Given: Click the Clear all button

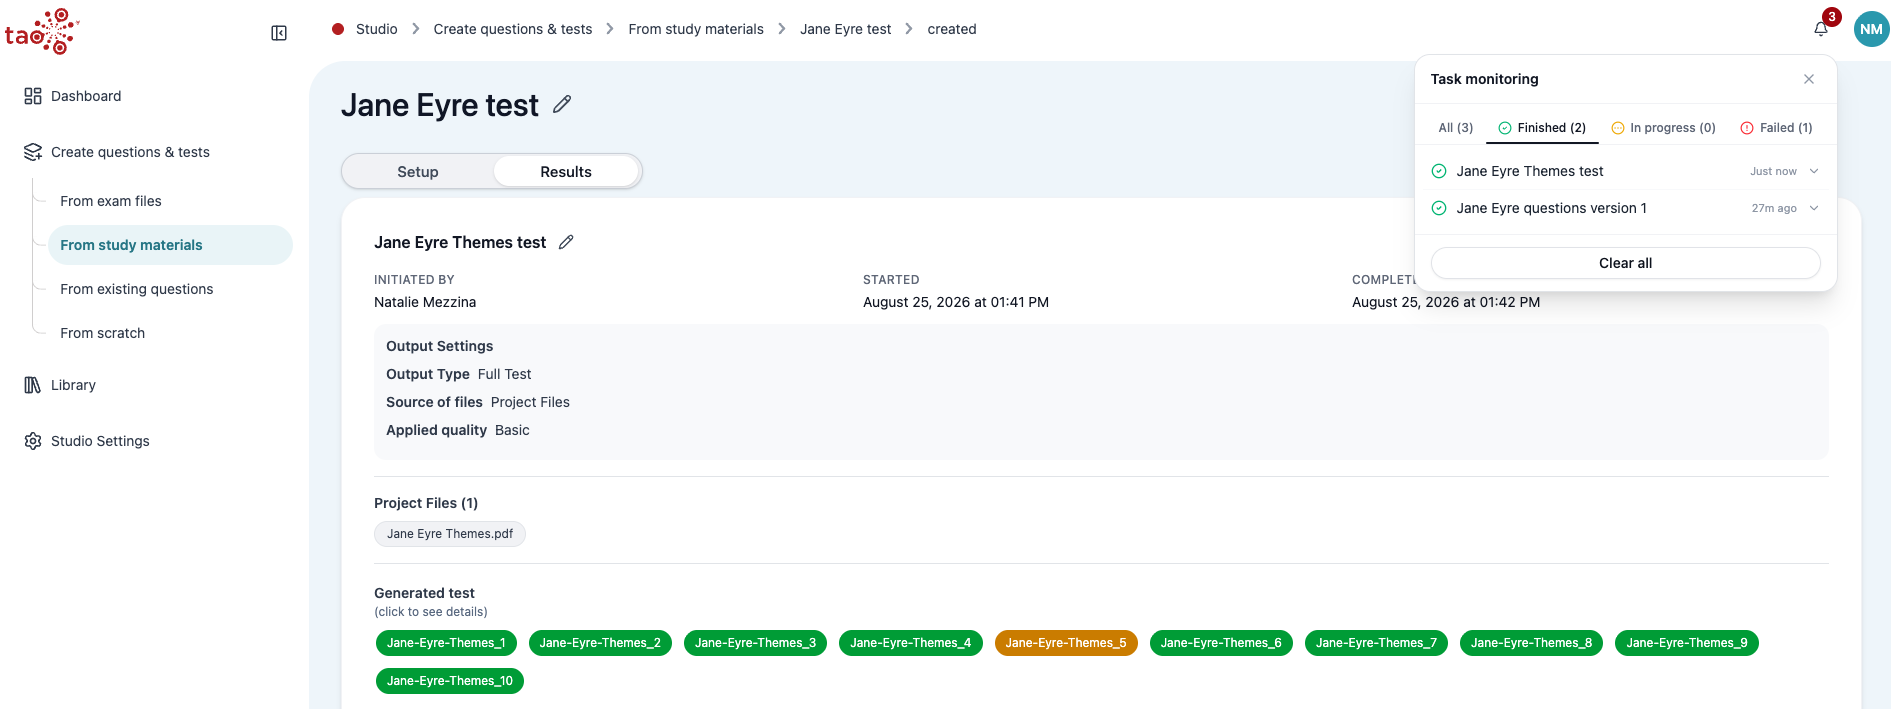Looking at the screenshot, I should 1626,263.
